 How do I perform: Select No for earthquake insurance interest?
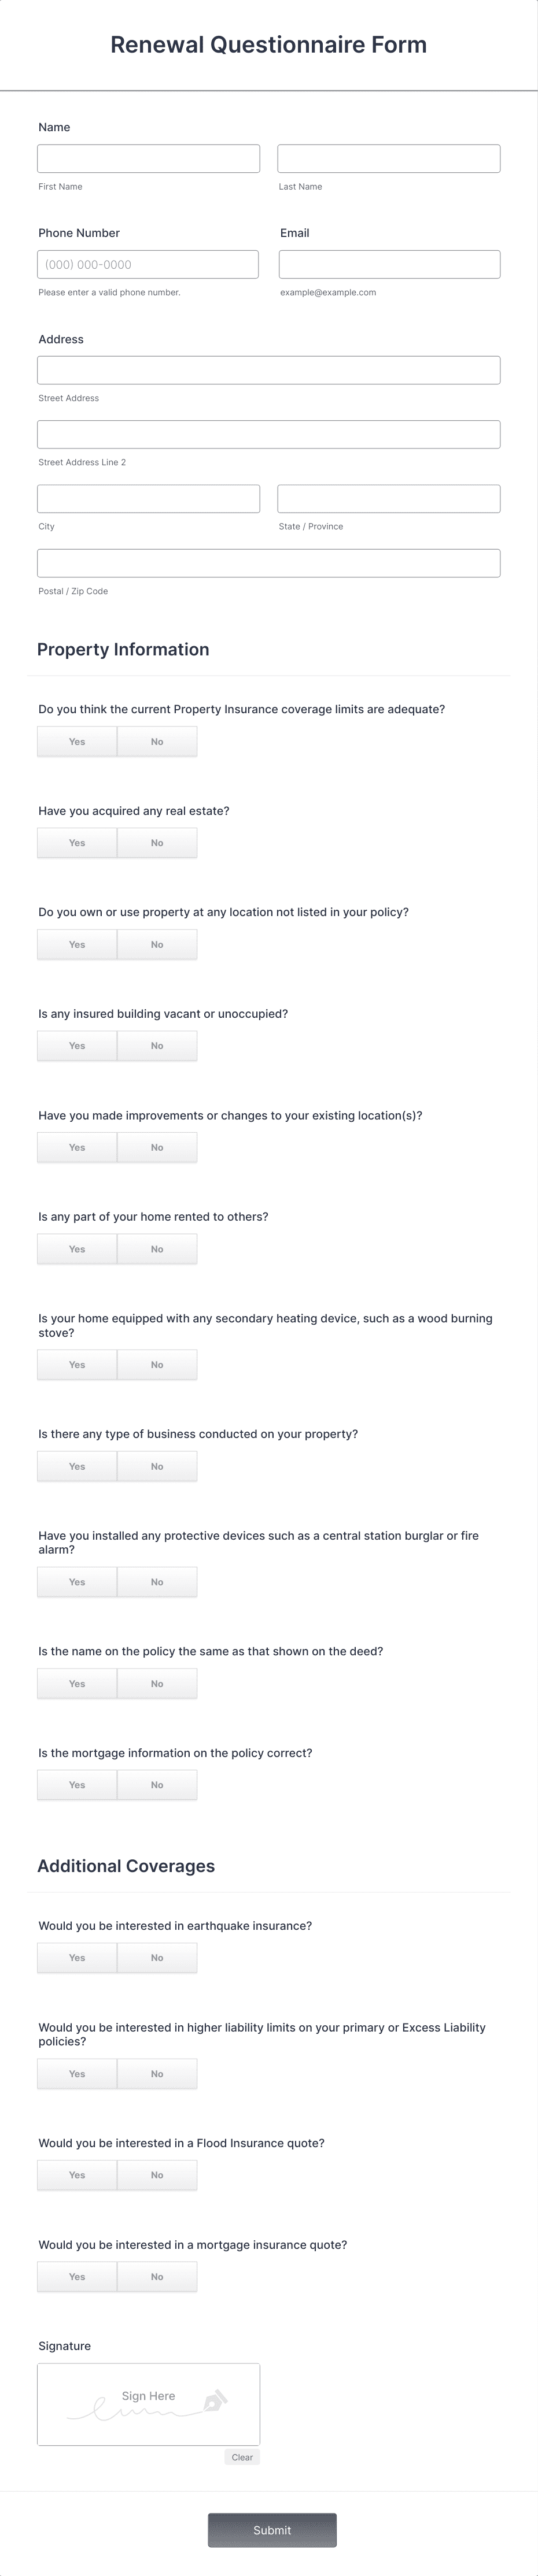point(157,1957)
